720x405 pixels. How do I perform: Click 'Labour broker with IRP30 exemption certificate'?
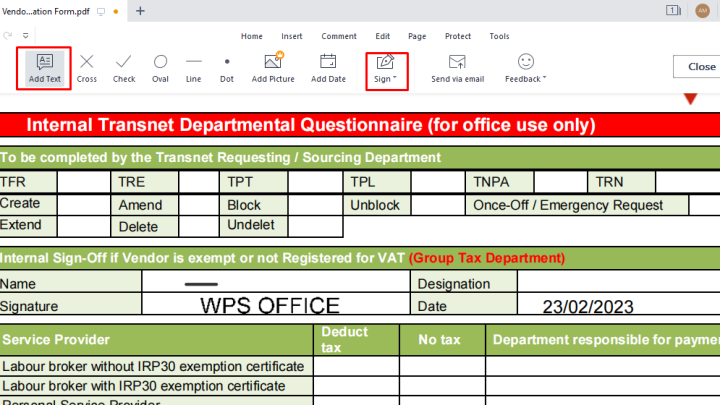[144, 386]
